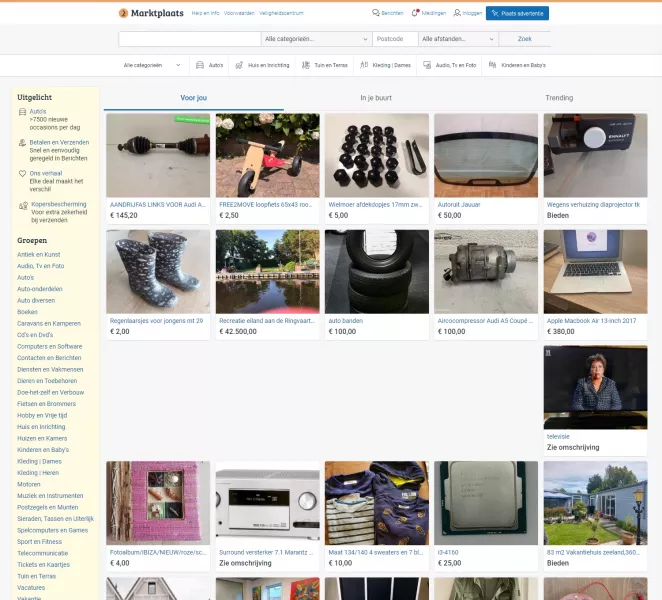Open Boeken group link

(x=27, y=312)
